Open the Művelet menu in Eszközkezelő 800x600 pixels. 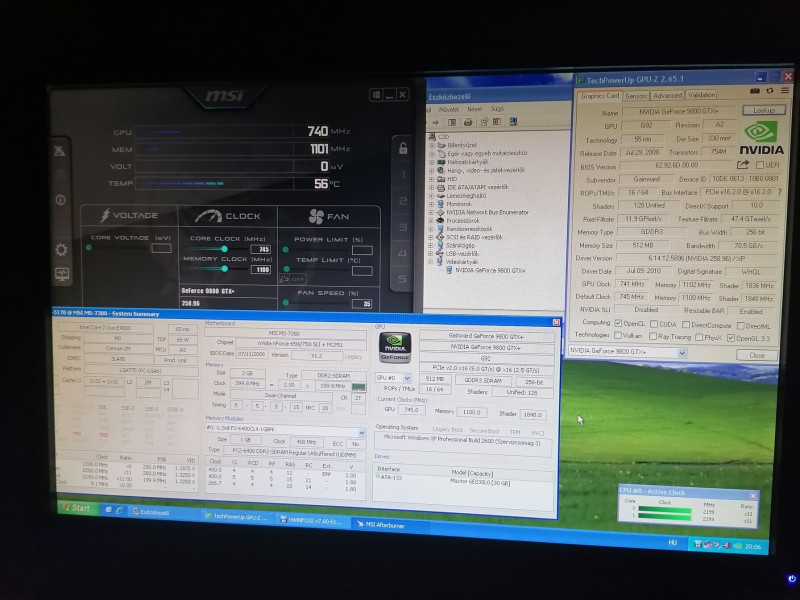pyautogui.click(x=449, y=109)
